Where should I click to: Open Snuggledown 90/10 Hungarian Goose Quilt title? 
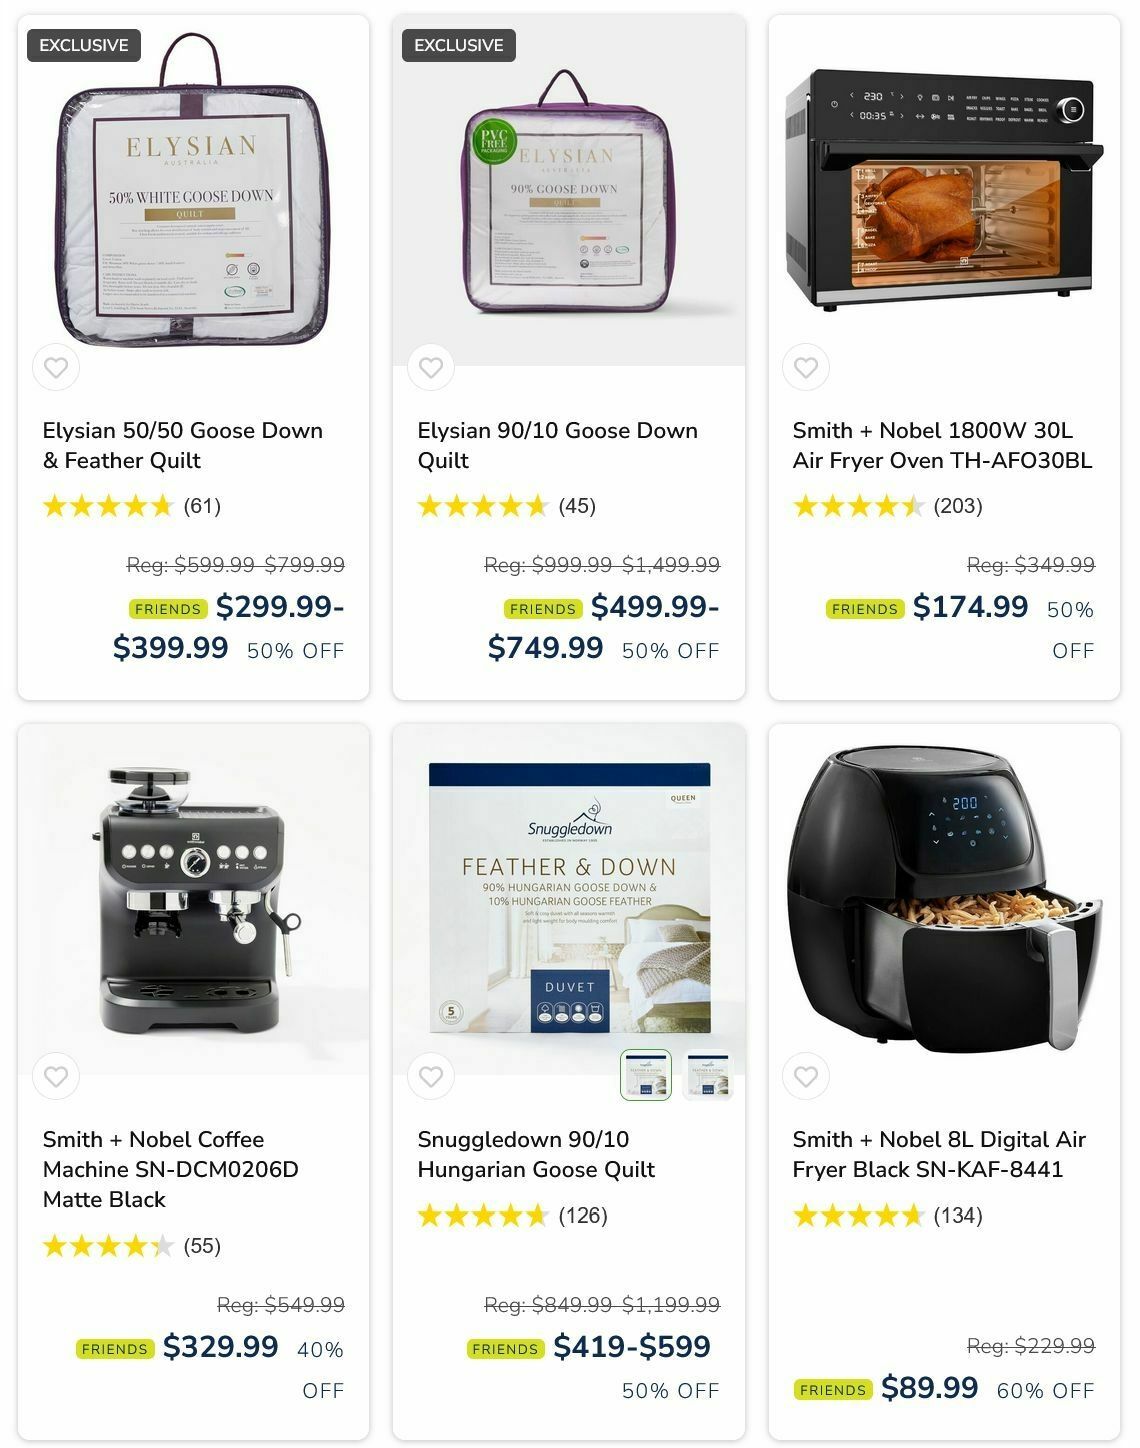tap(536, 1155)
